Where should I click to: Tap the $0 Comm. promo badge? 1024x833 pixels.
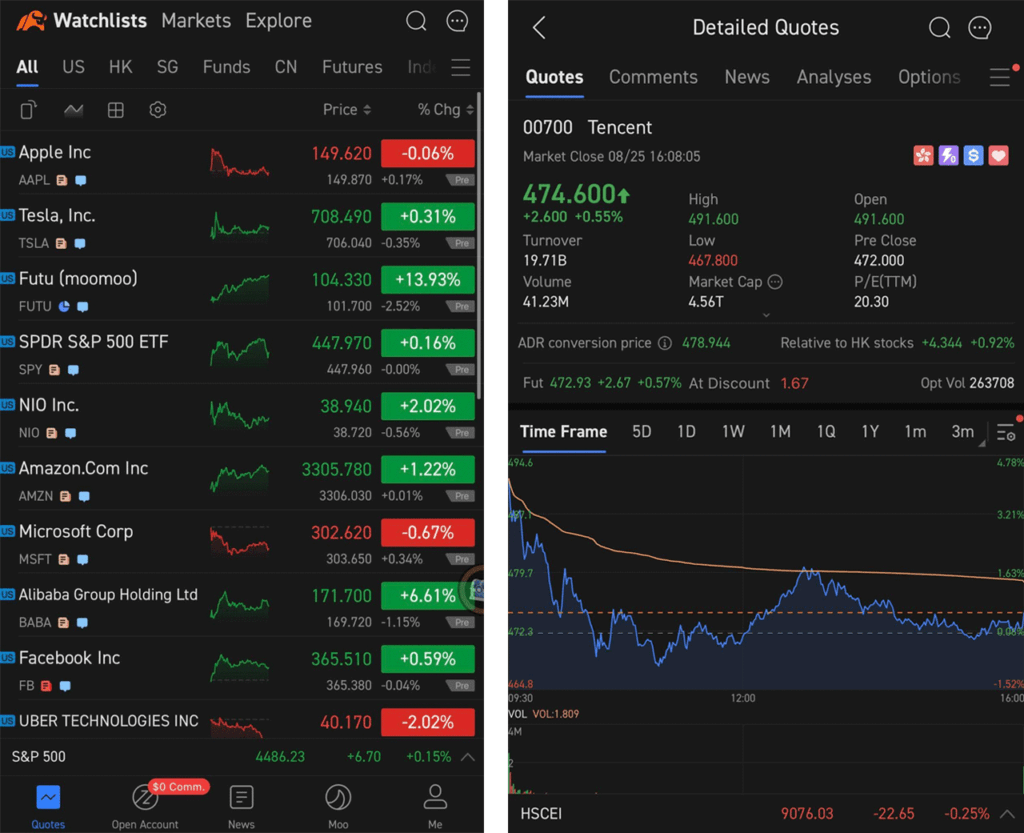point(178,787)
